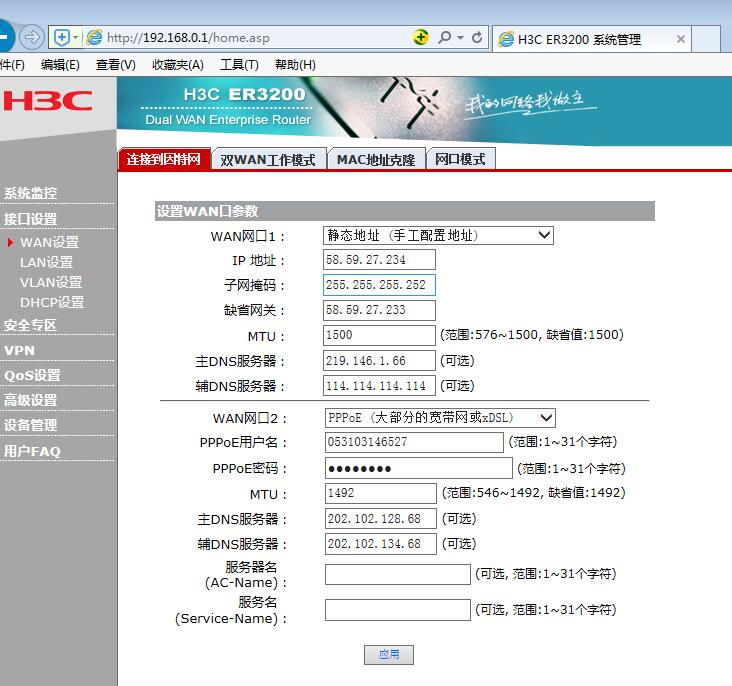Click the green plus add-on icon
The height and width of the screenshot is (686, 732).
tap(421, 37)
